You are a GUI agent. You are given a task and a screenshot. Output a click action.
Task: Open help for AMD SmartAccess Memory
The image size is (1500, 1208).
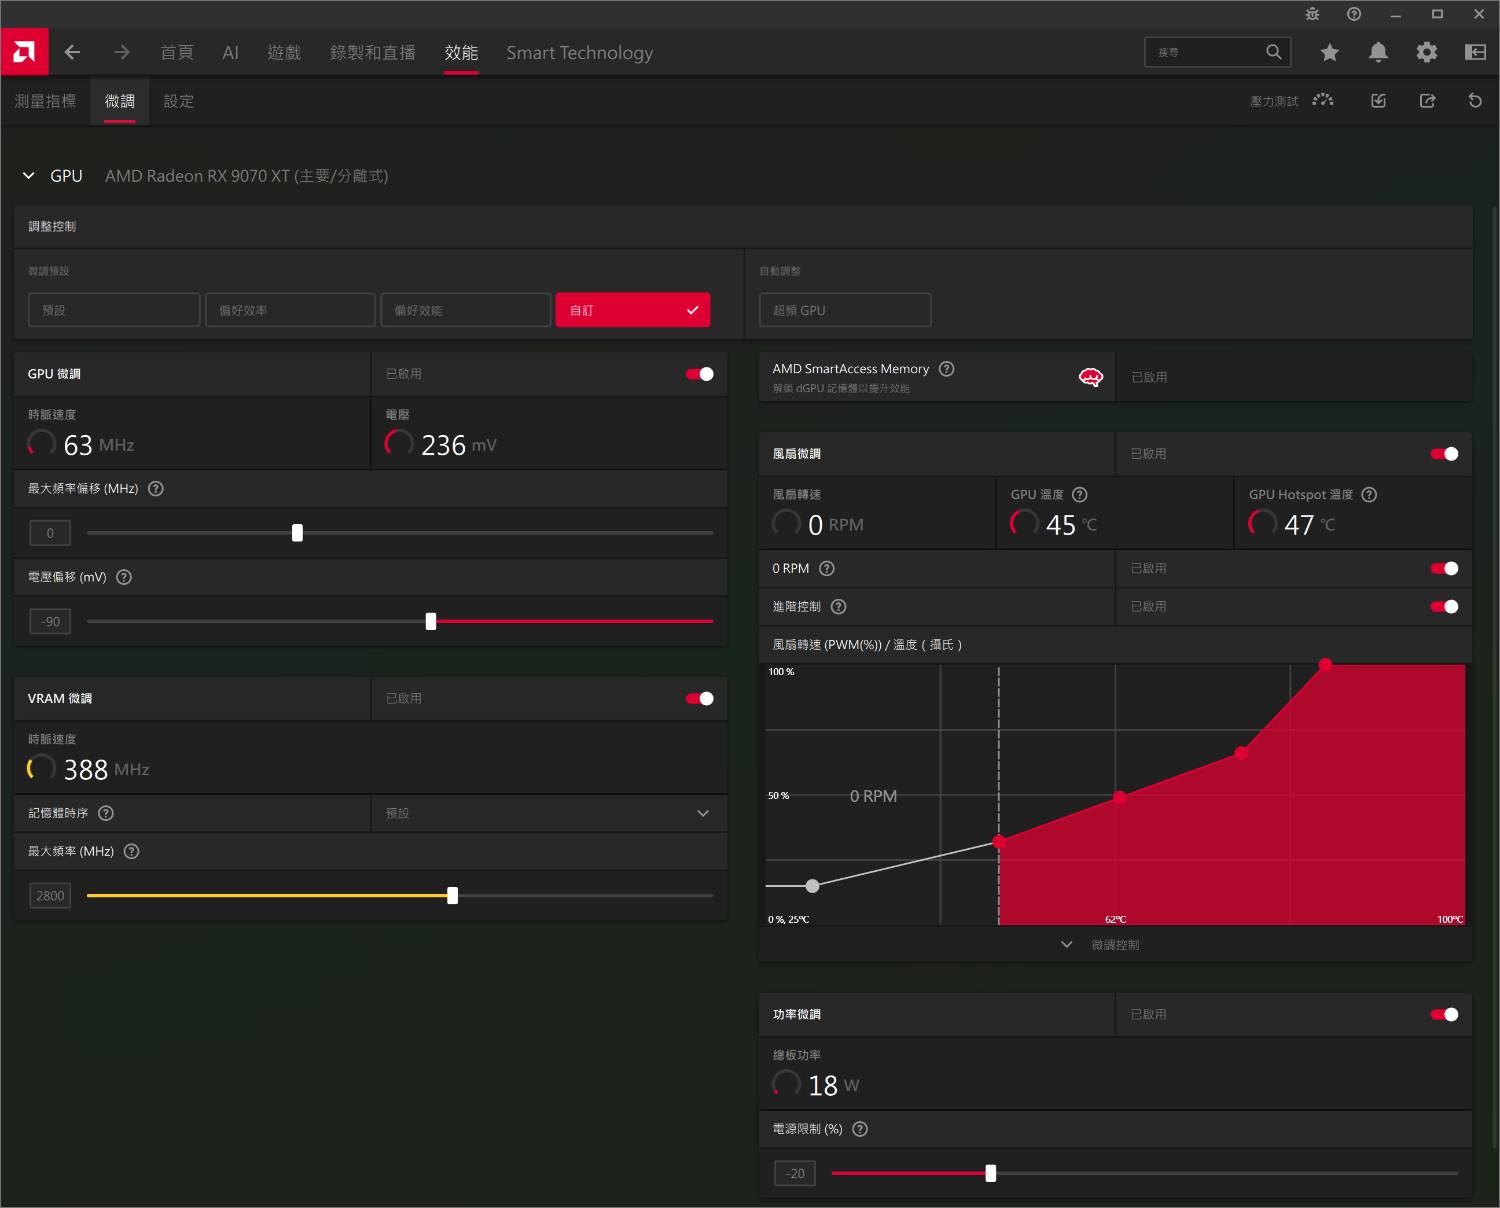[x=947, y=369]
